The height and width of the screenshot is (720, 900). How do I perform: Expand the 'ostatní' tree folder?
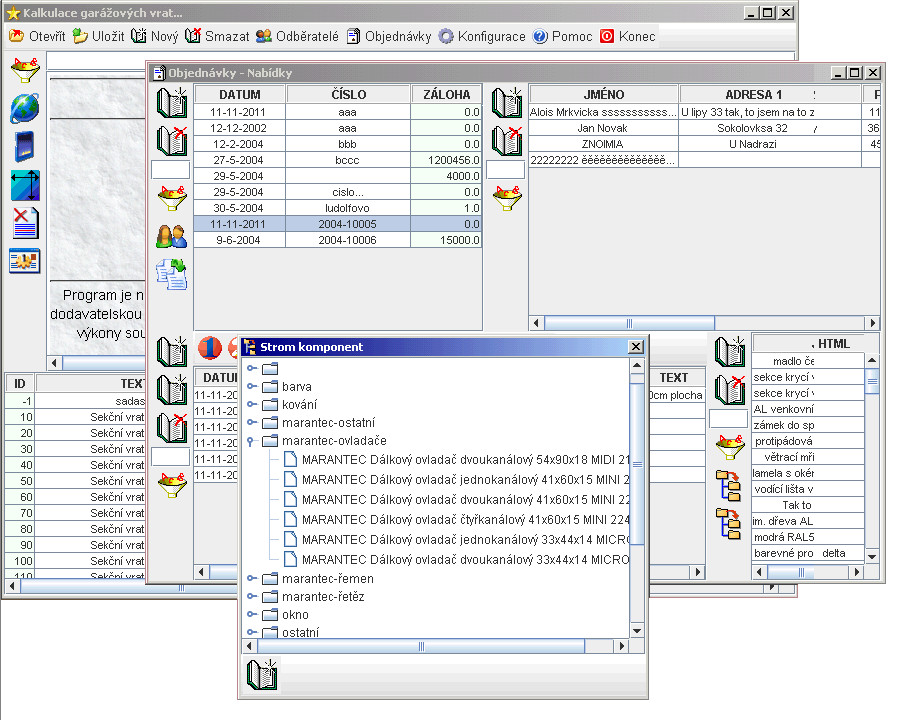click(x=251, y=632)
